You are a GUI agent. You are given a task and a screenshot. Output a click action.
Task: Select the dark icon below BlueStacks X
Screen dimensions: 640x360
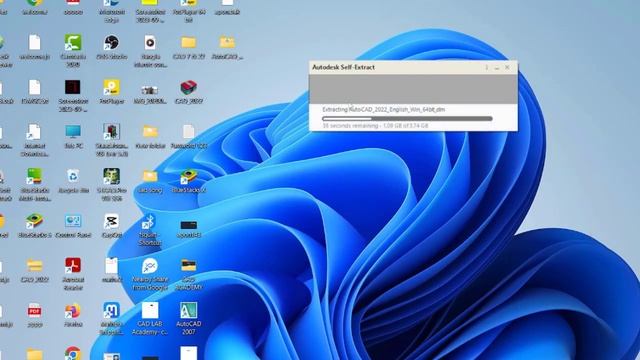188,225
